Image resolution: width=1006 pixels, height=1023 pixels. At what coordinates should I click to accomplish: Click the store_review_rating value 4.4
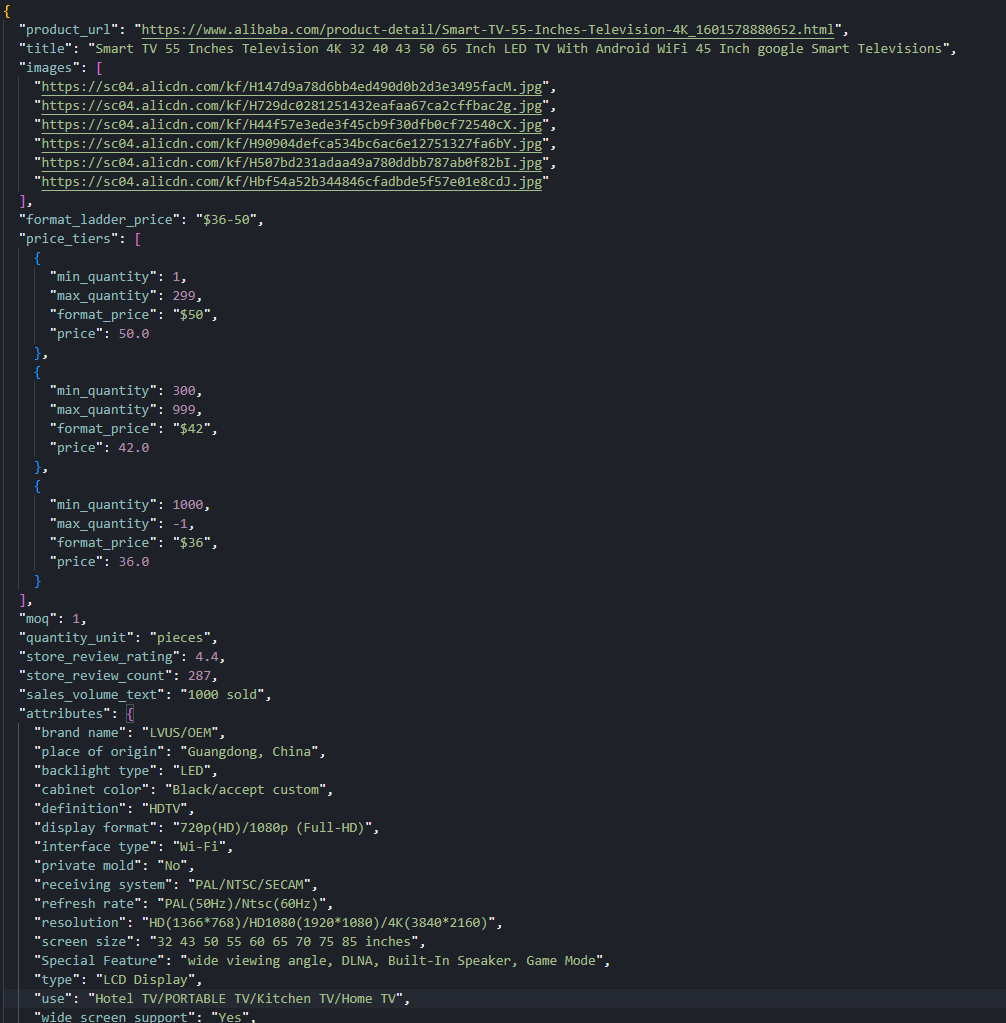[207, 656]
